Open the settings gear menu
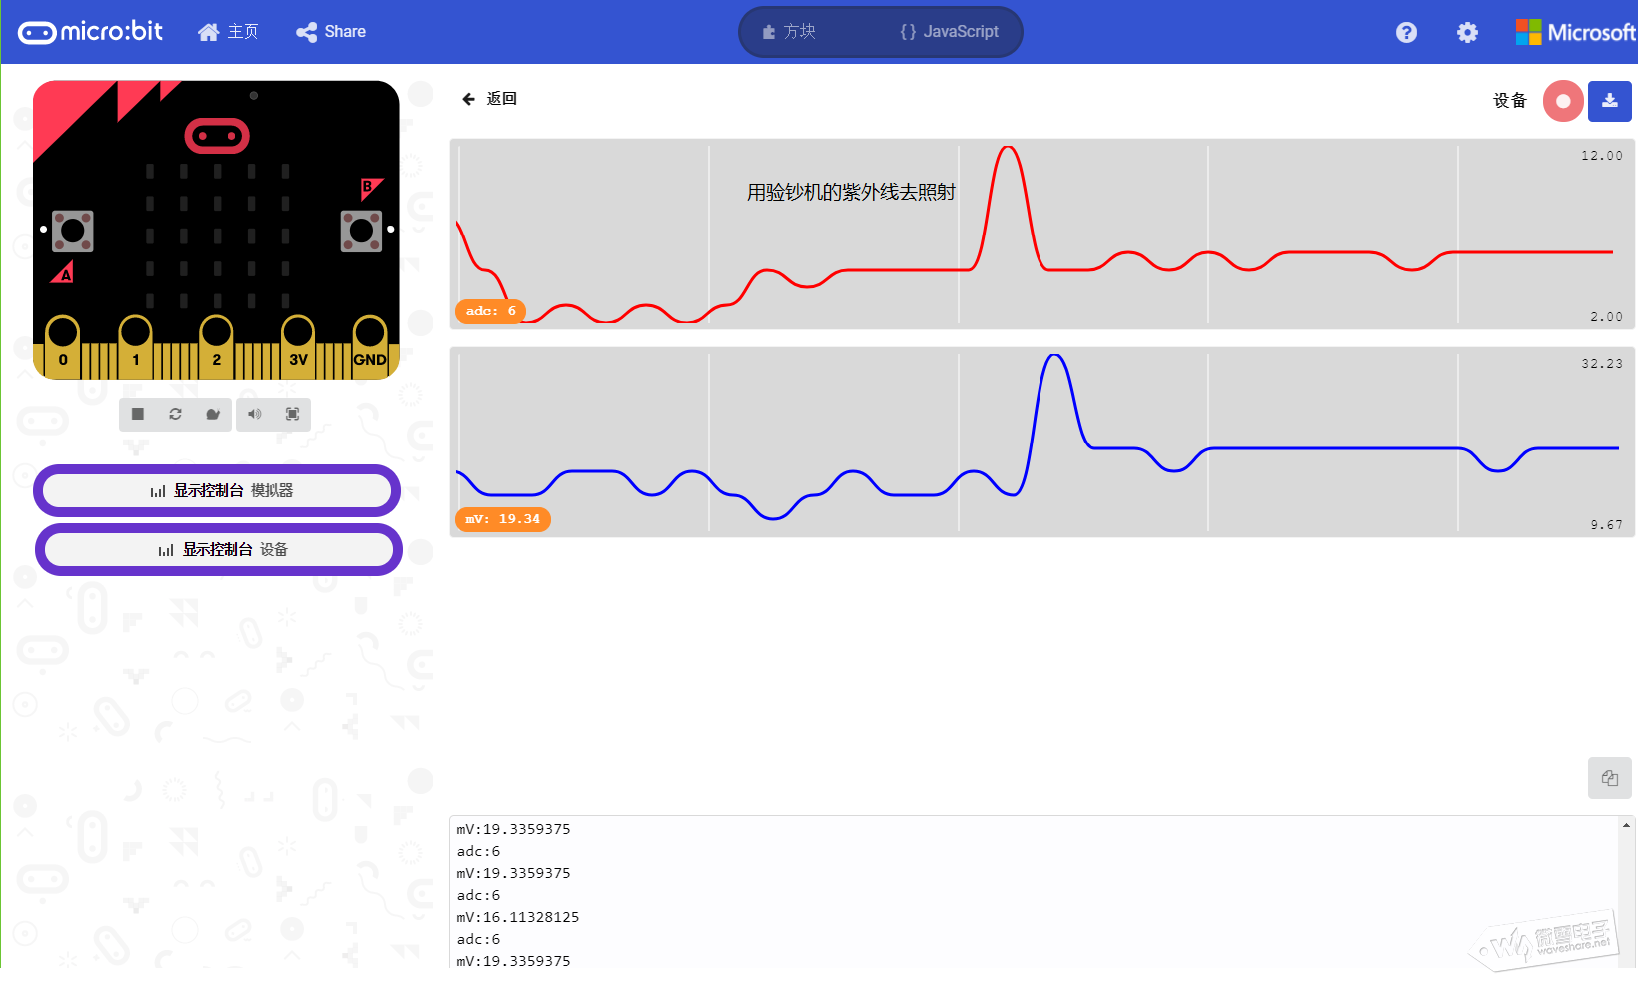1638x983 pixels. 1467,32
